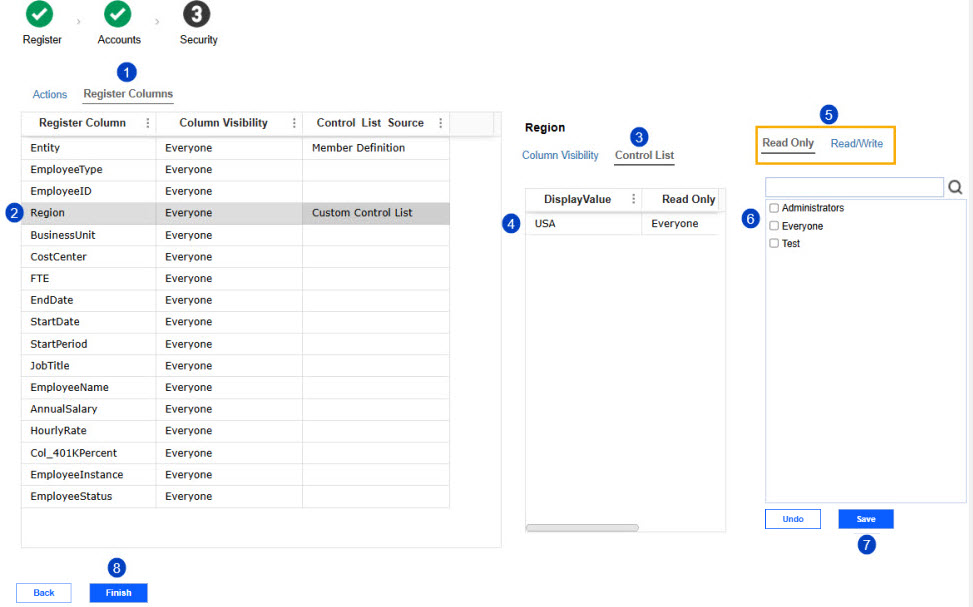Screen dimensions: 973x607
Task: Select the EmployeeStatus row
Action: click(235, 497)
